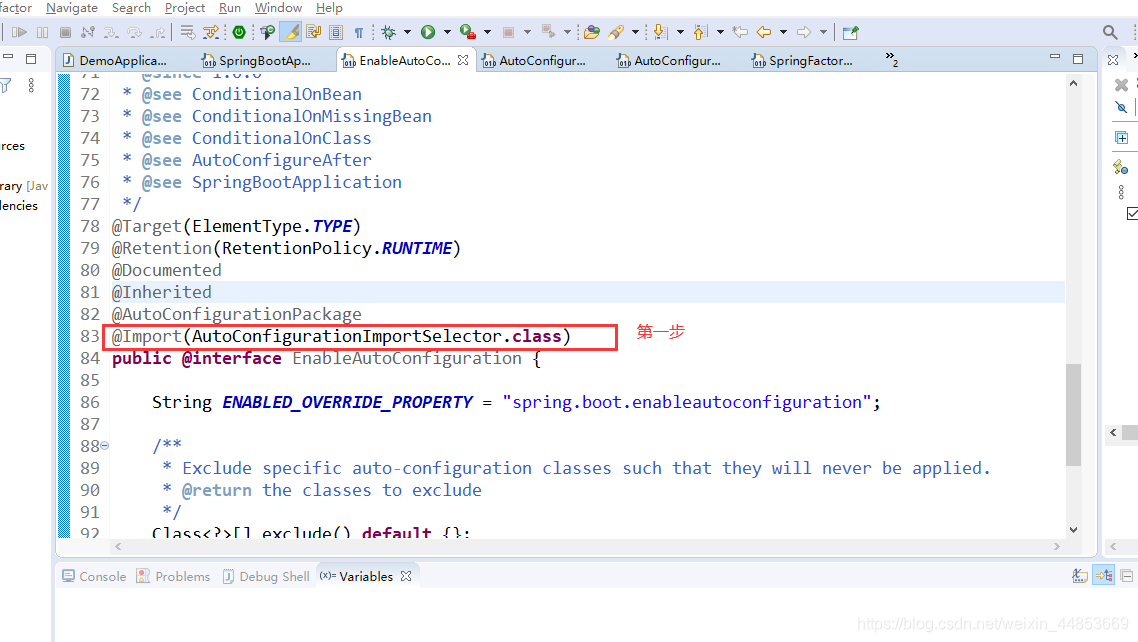Click the Run External Tools icon
The width and height of the screenshot is (1138, 642).
(468, 32)
